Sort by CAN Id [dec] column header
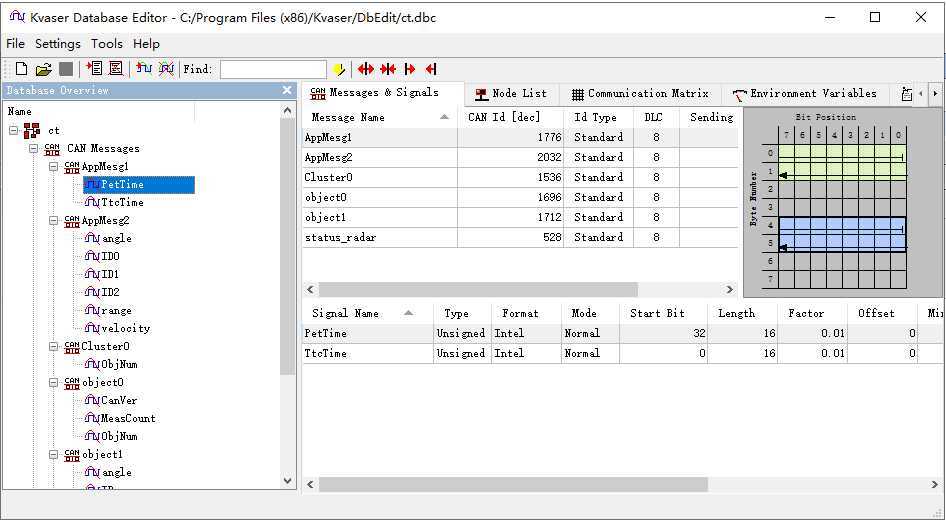The image size is (946, 521). 504,117
